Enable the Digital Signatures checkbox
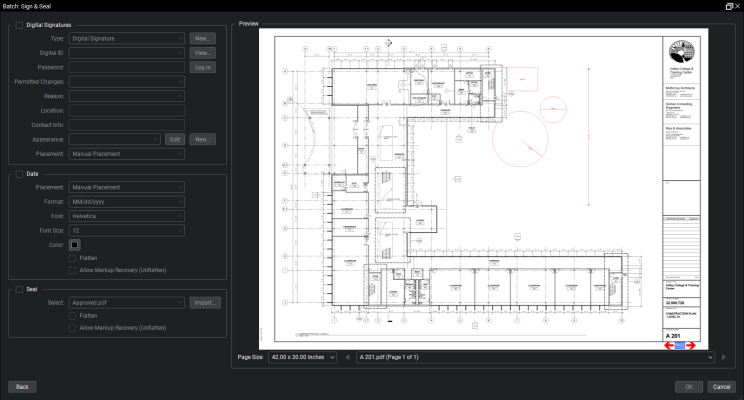 (x=19, y=25)
